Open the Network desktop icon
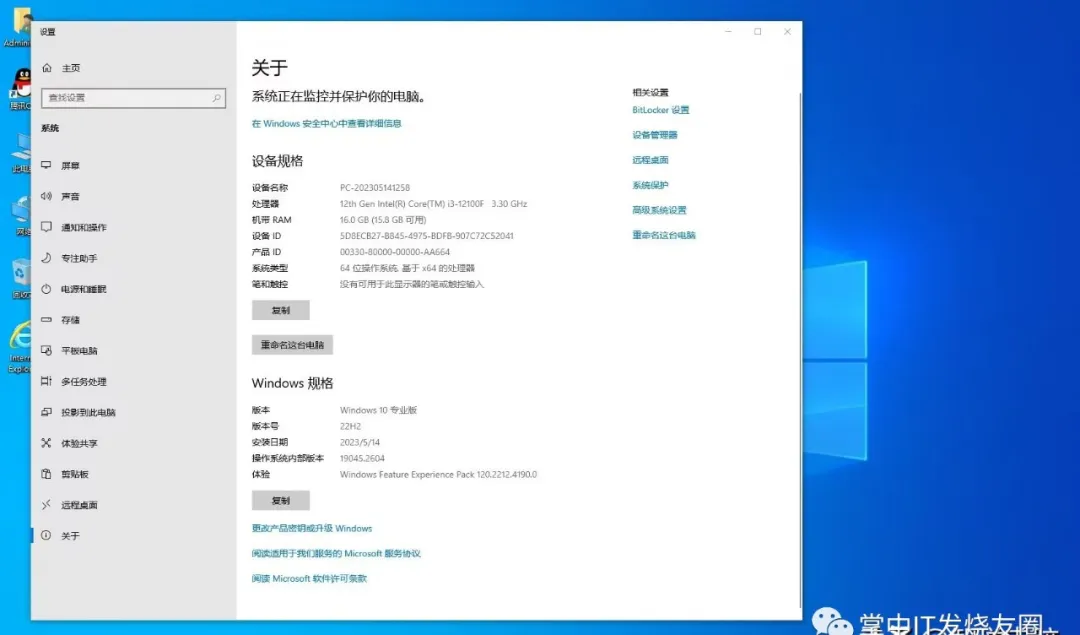 click(22, 216)
